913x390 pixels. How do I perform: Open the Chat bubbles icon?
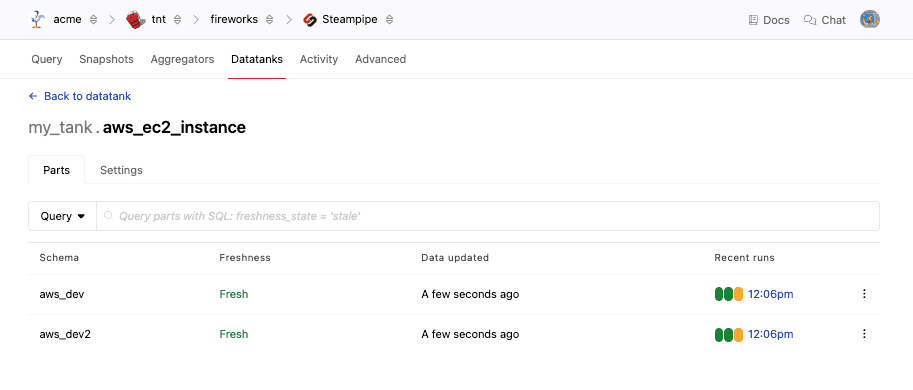(x=810, y=20)
